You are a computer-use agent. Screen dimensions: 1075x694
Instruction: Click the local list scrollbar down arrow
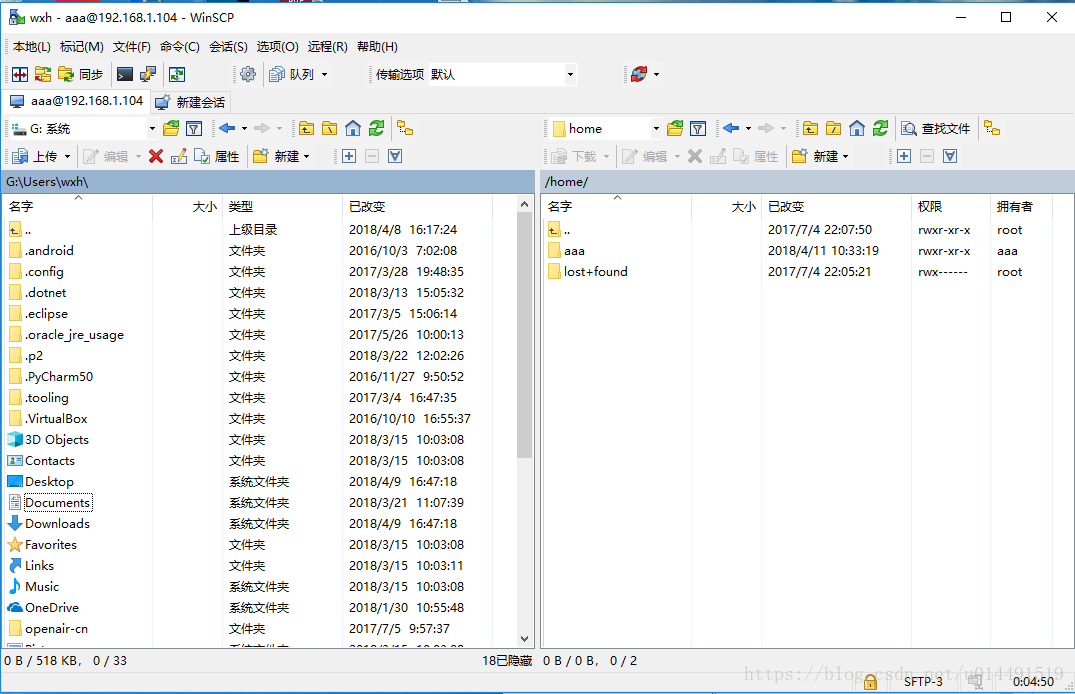[x=524, y=639]
